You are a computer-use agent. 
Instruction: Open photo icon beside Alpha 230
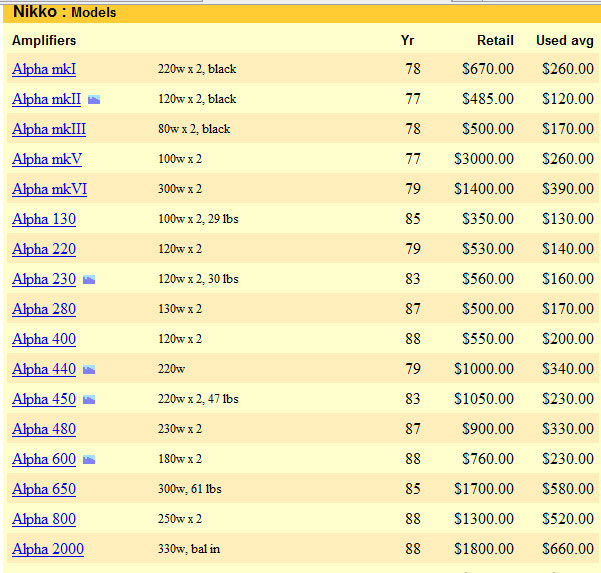89,280
